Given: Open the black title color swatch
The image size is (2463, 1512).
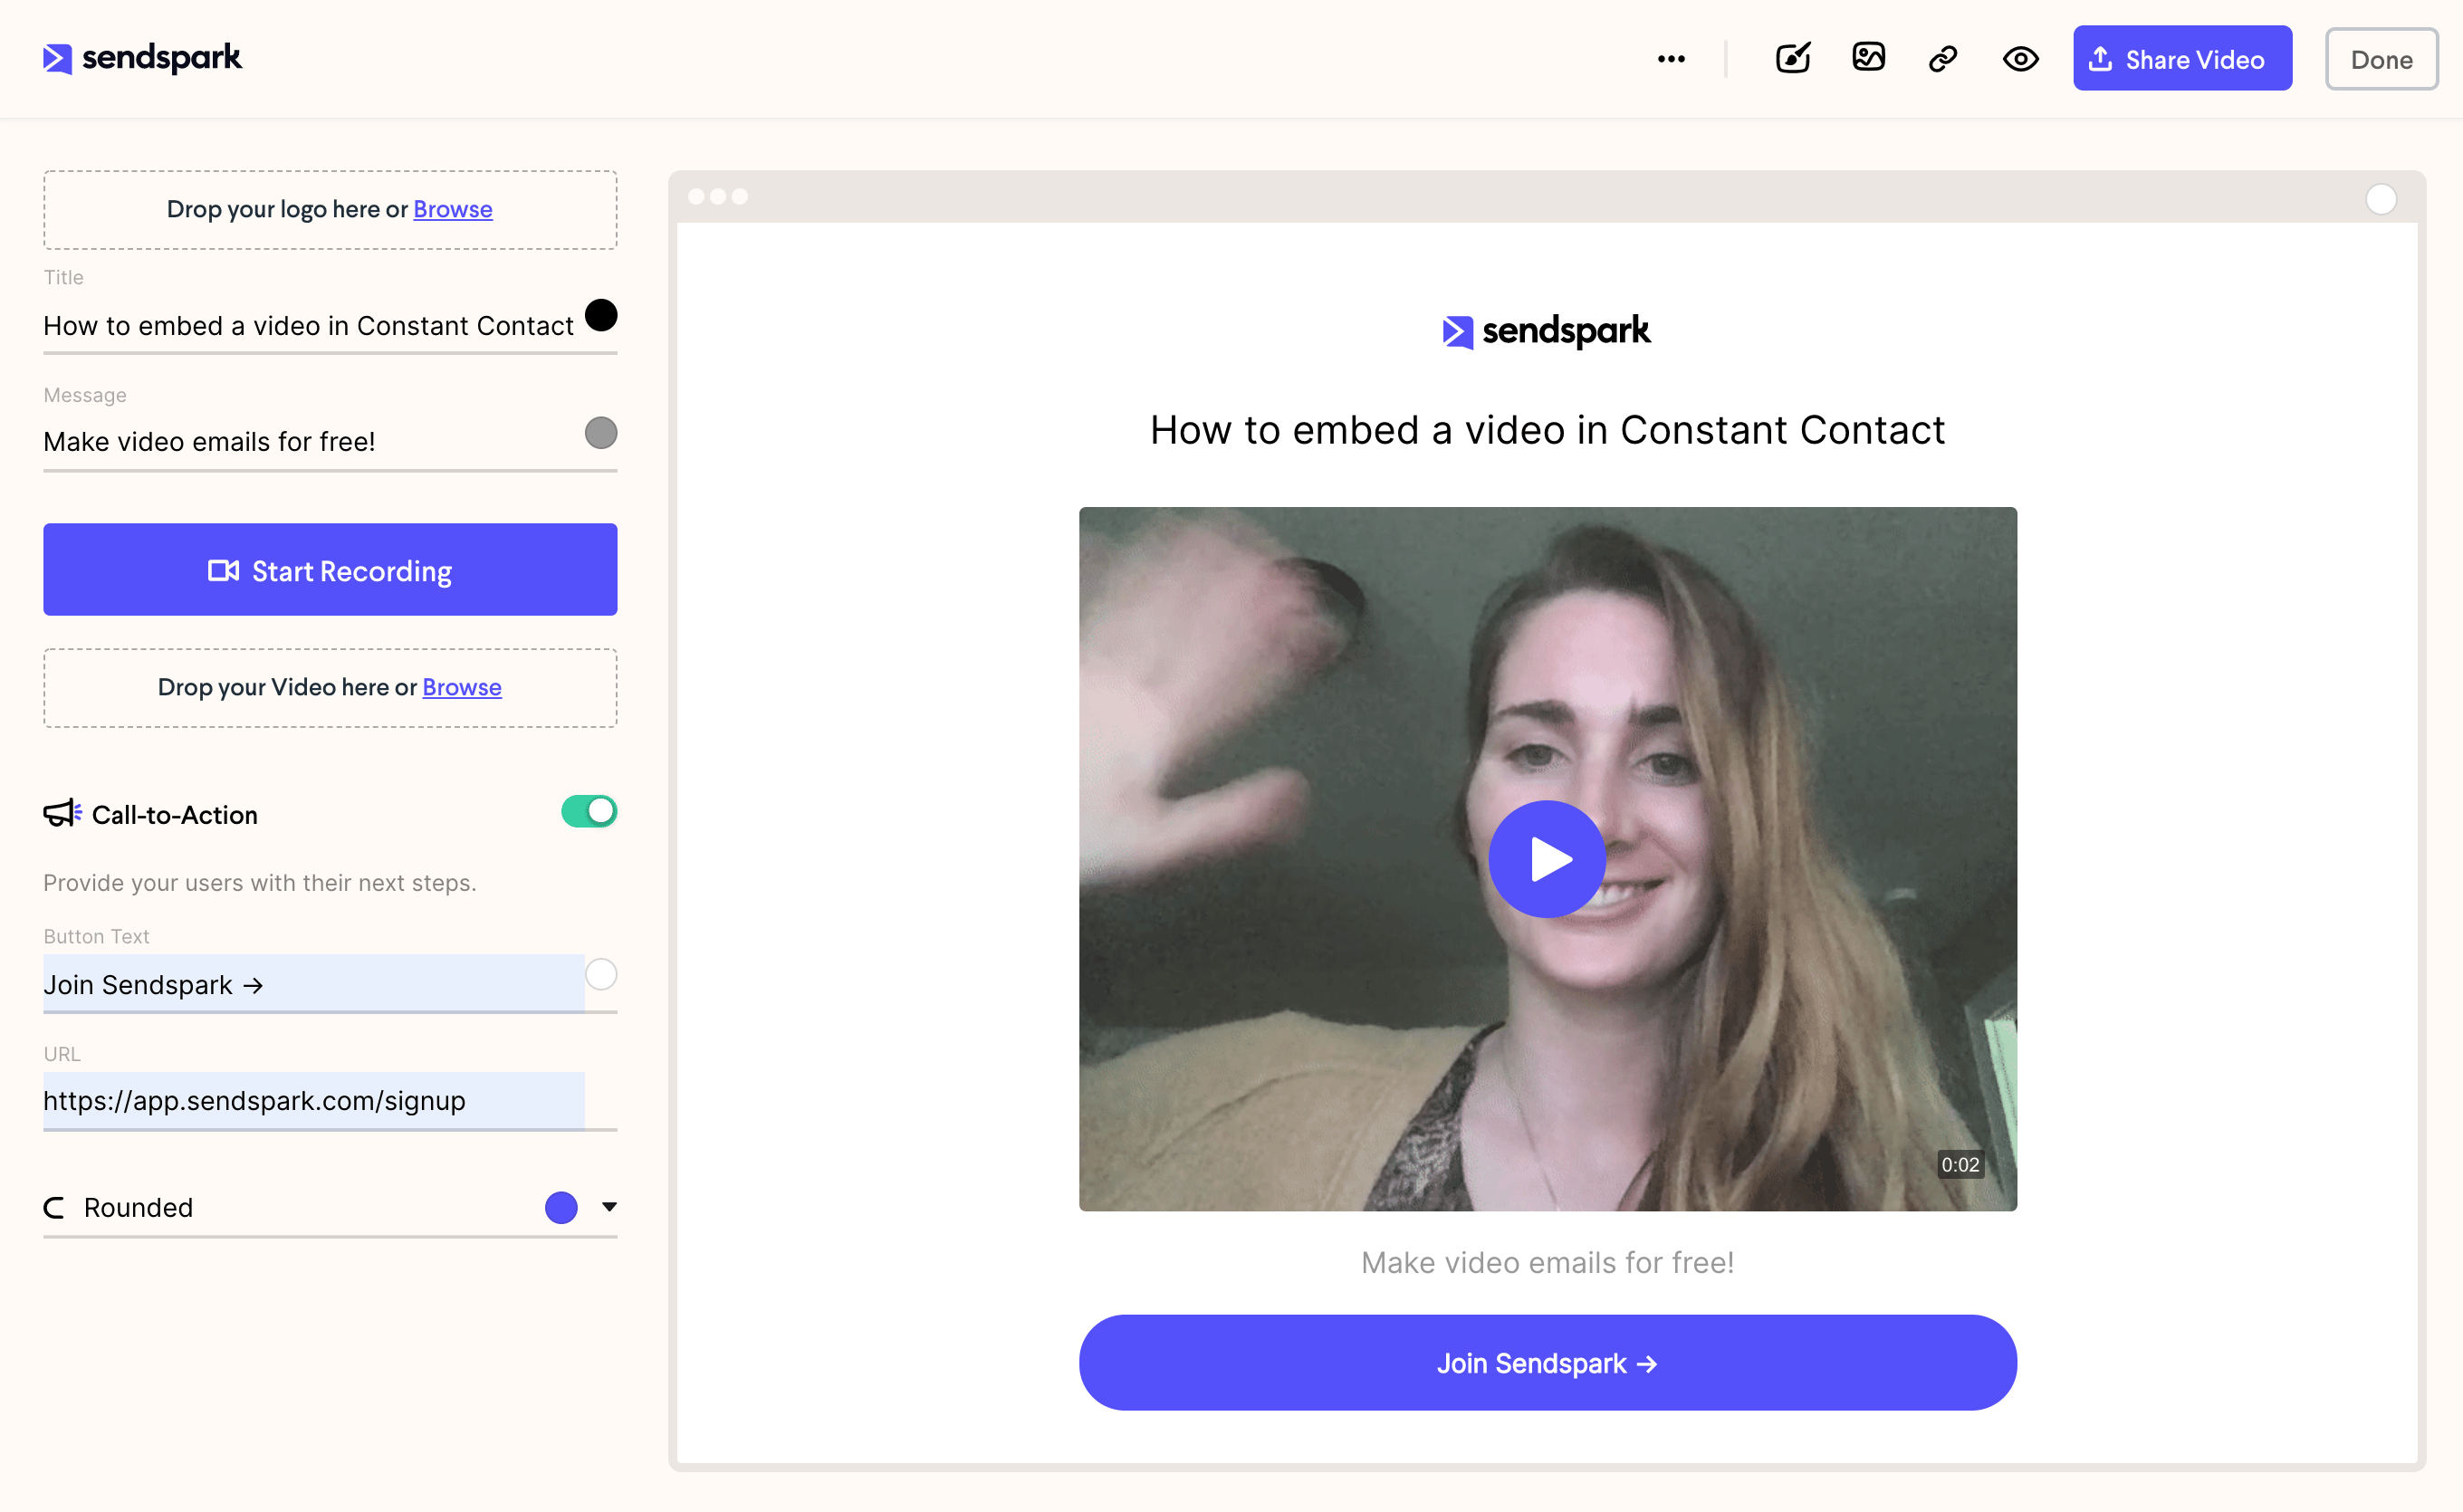Looking at the screenshot, I should point(601,315).
